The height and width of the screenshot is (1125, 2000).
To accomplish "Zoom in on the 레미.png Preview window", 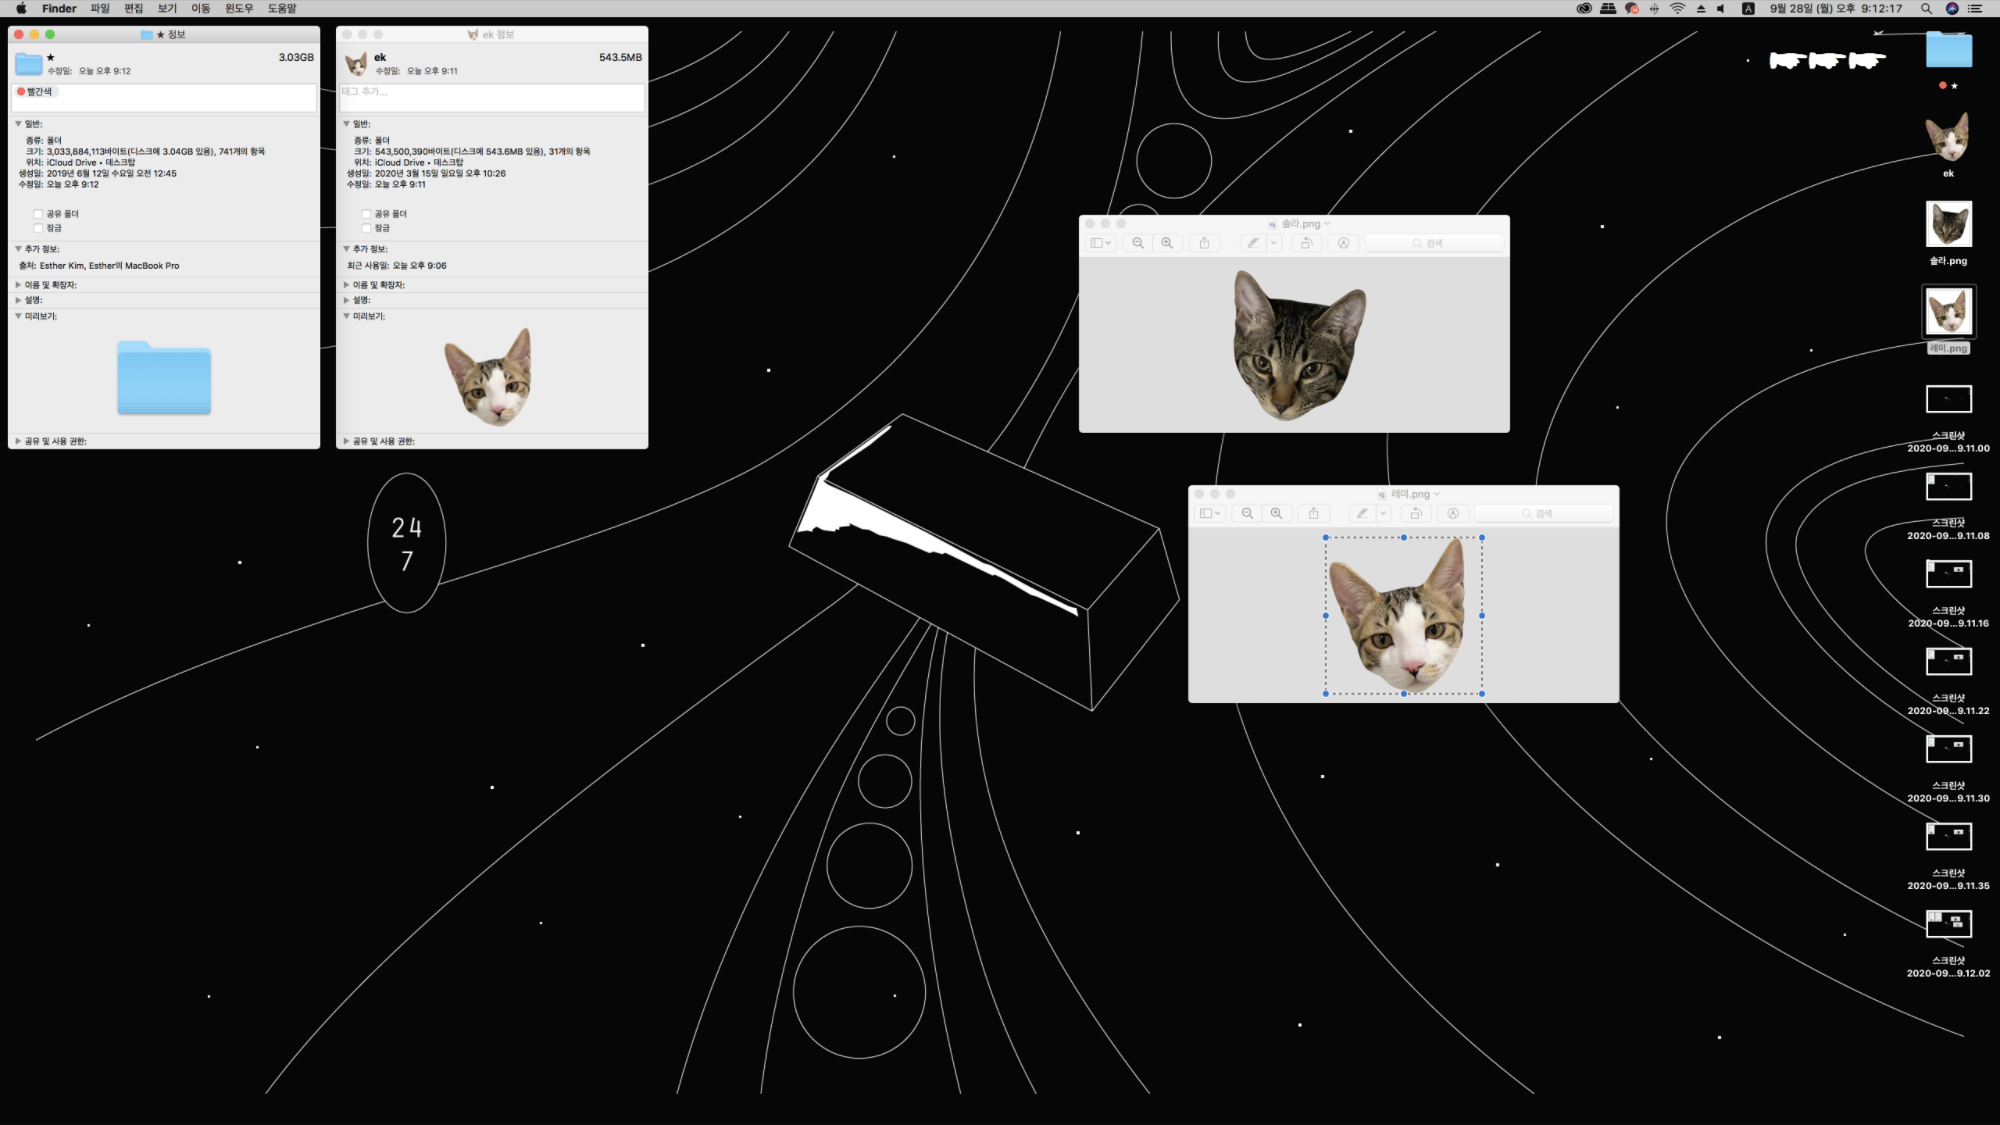I will pos(1276,513).
